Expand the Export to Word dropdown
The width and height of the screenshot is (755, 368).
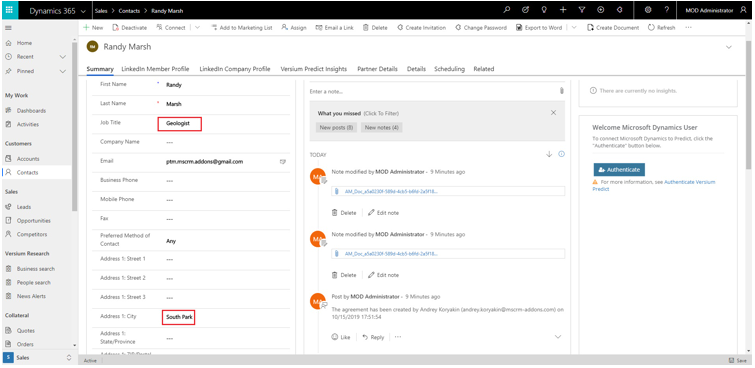coord(574,28)
